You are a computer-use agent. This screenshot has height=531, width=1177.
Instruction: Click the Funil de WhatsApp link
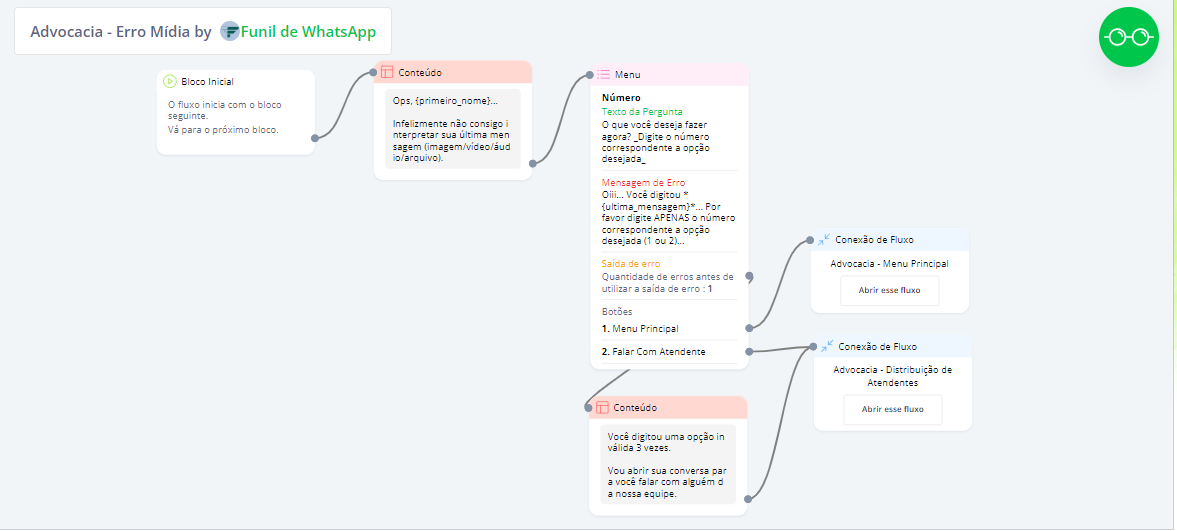click(x=308, y=32)
